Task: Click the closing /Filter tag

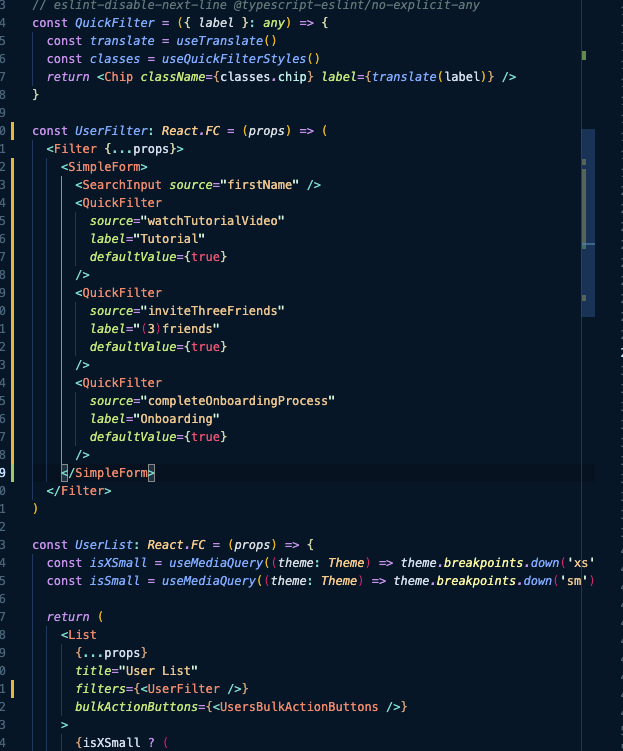Action: click(x=79, y=491)
